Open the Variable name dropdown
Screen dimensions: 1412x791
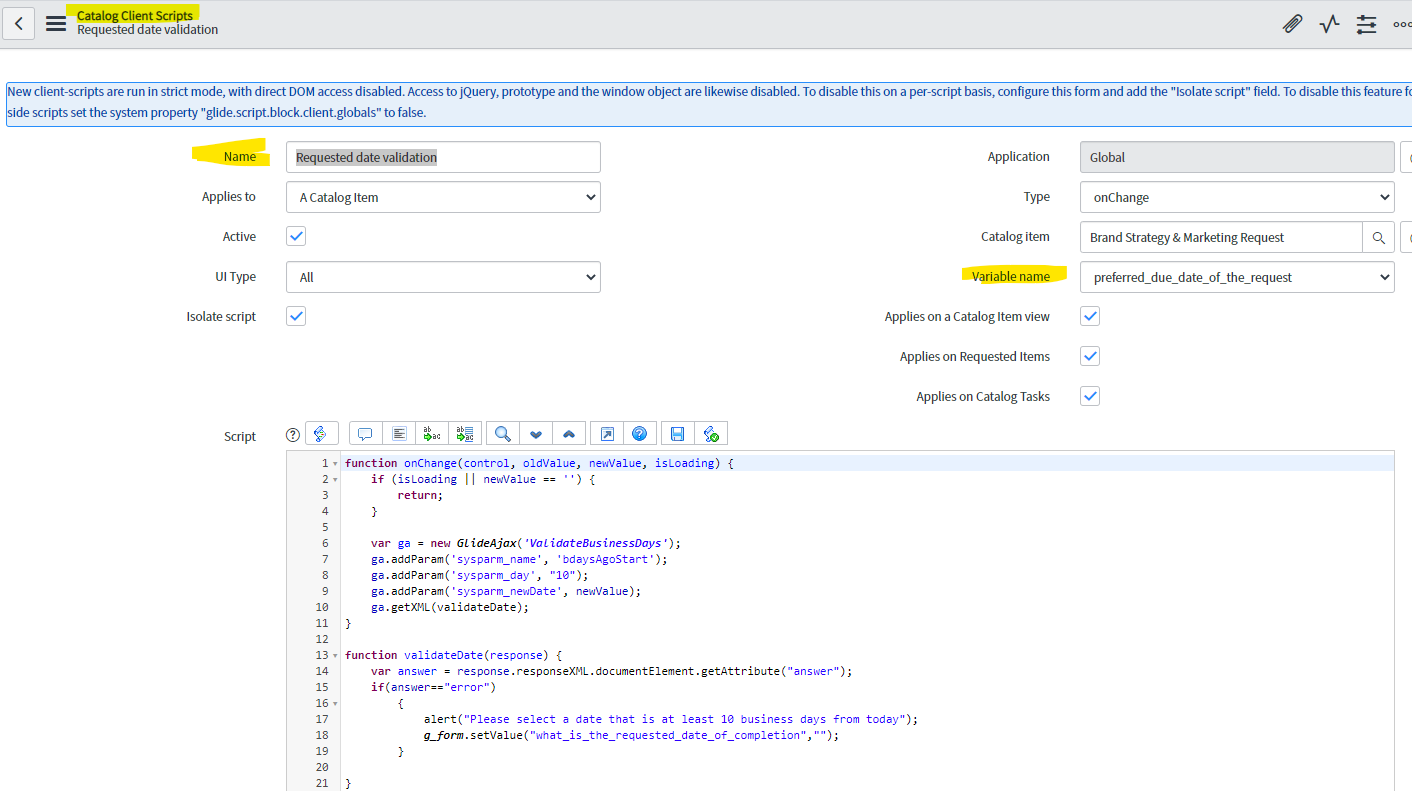[x=1236, y=277]
